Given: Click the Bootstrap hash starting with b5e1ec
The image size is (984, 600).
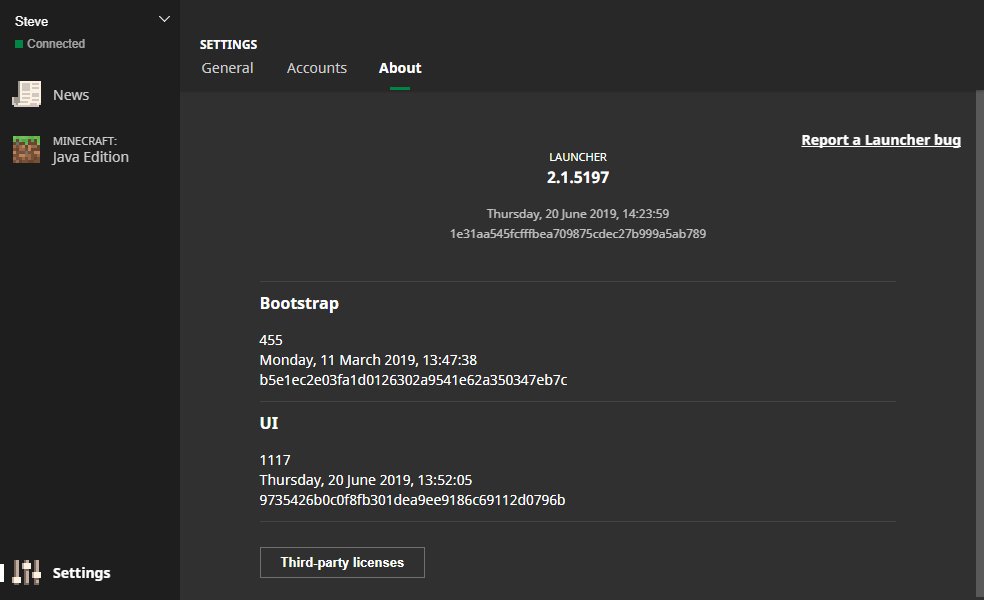Looking at the screenshot, I should 413,380.
